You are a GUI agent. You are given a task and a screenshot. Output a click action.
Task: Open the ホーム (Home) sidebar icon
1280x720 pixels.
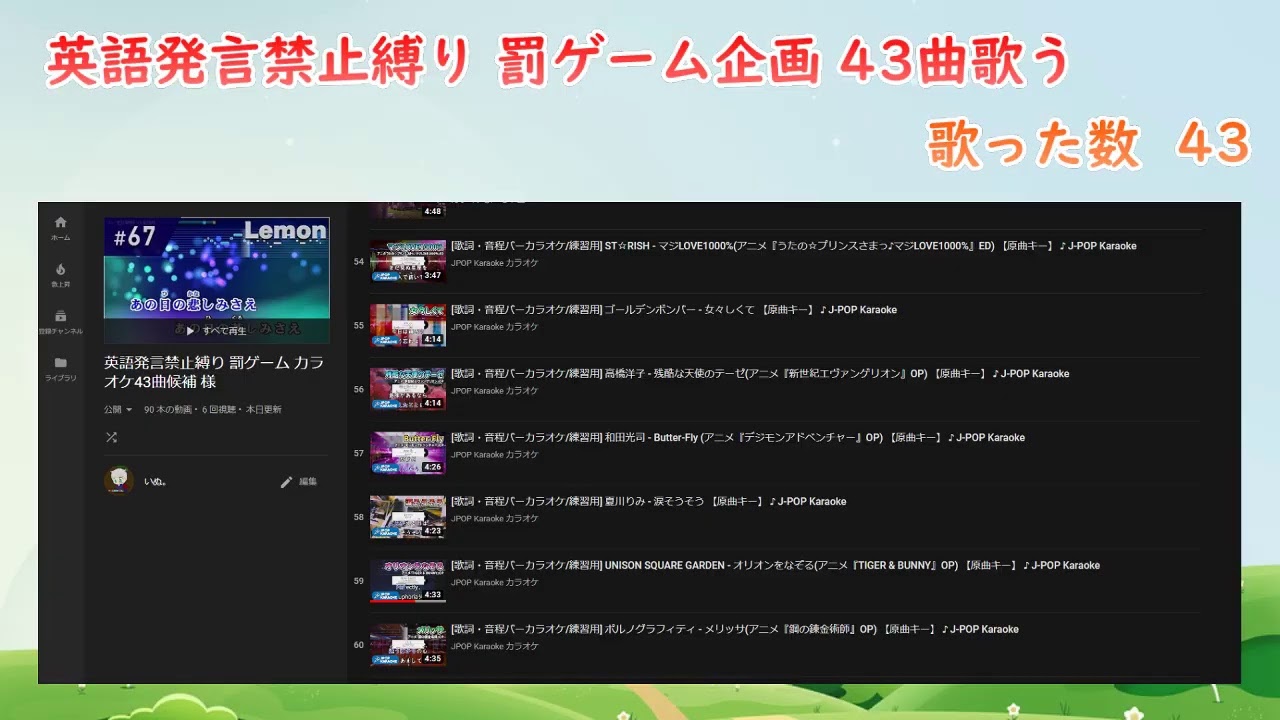(x=60, y=228)
